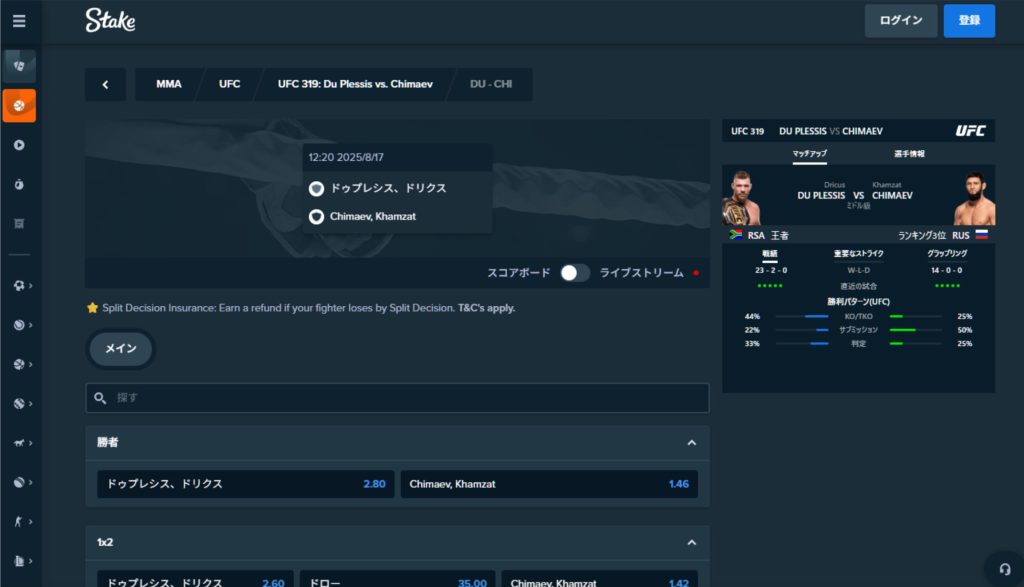The width and height of the screenshot is (1024, 587).
Task: Bet on ドゥプレシス、ドリクス at 2.80
Action: [246, 484]
